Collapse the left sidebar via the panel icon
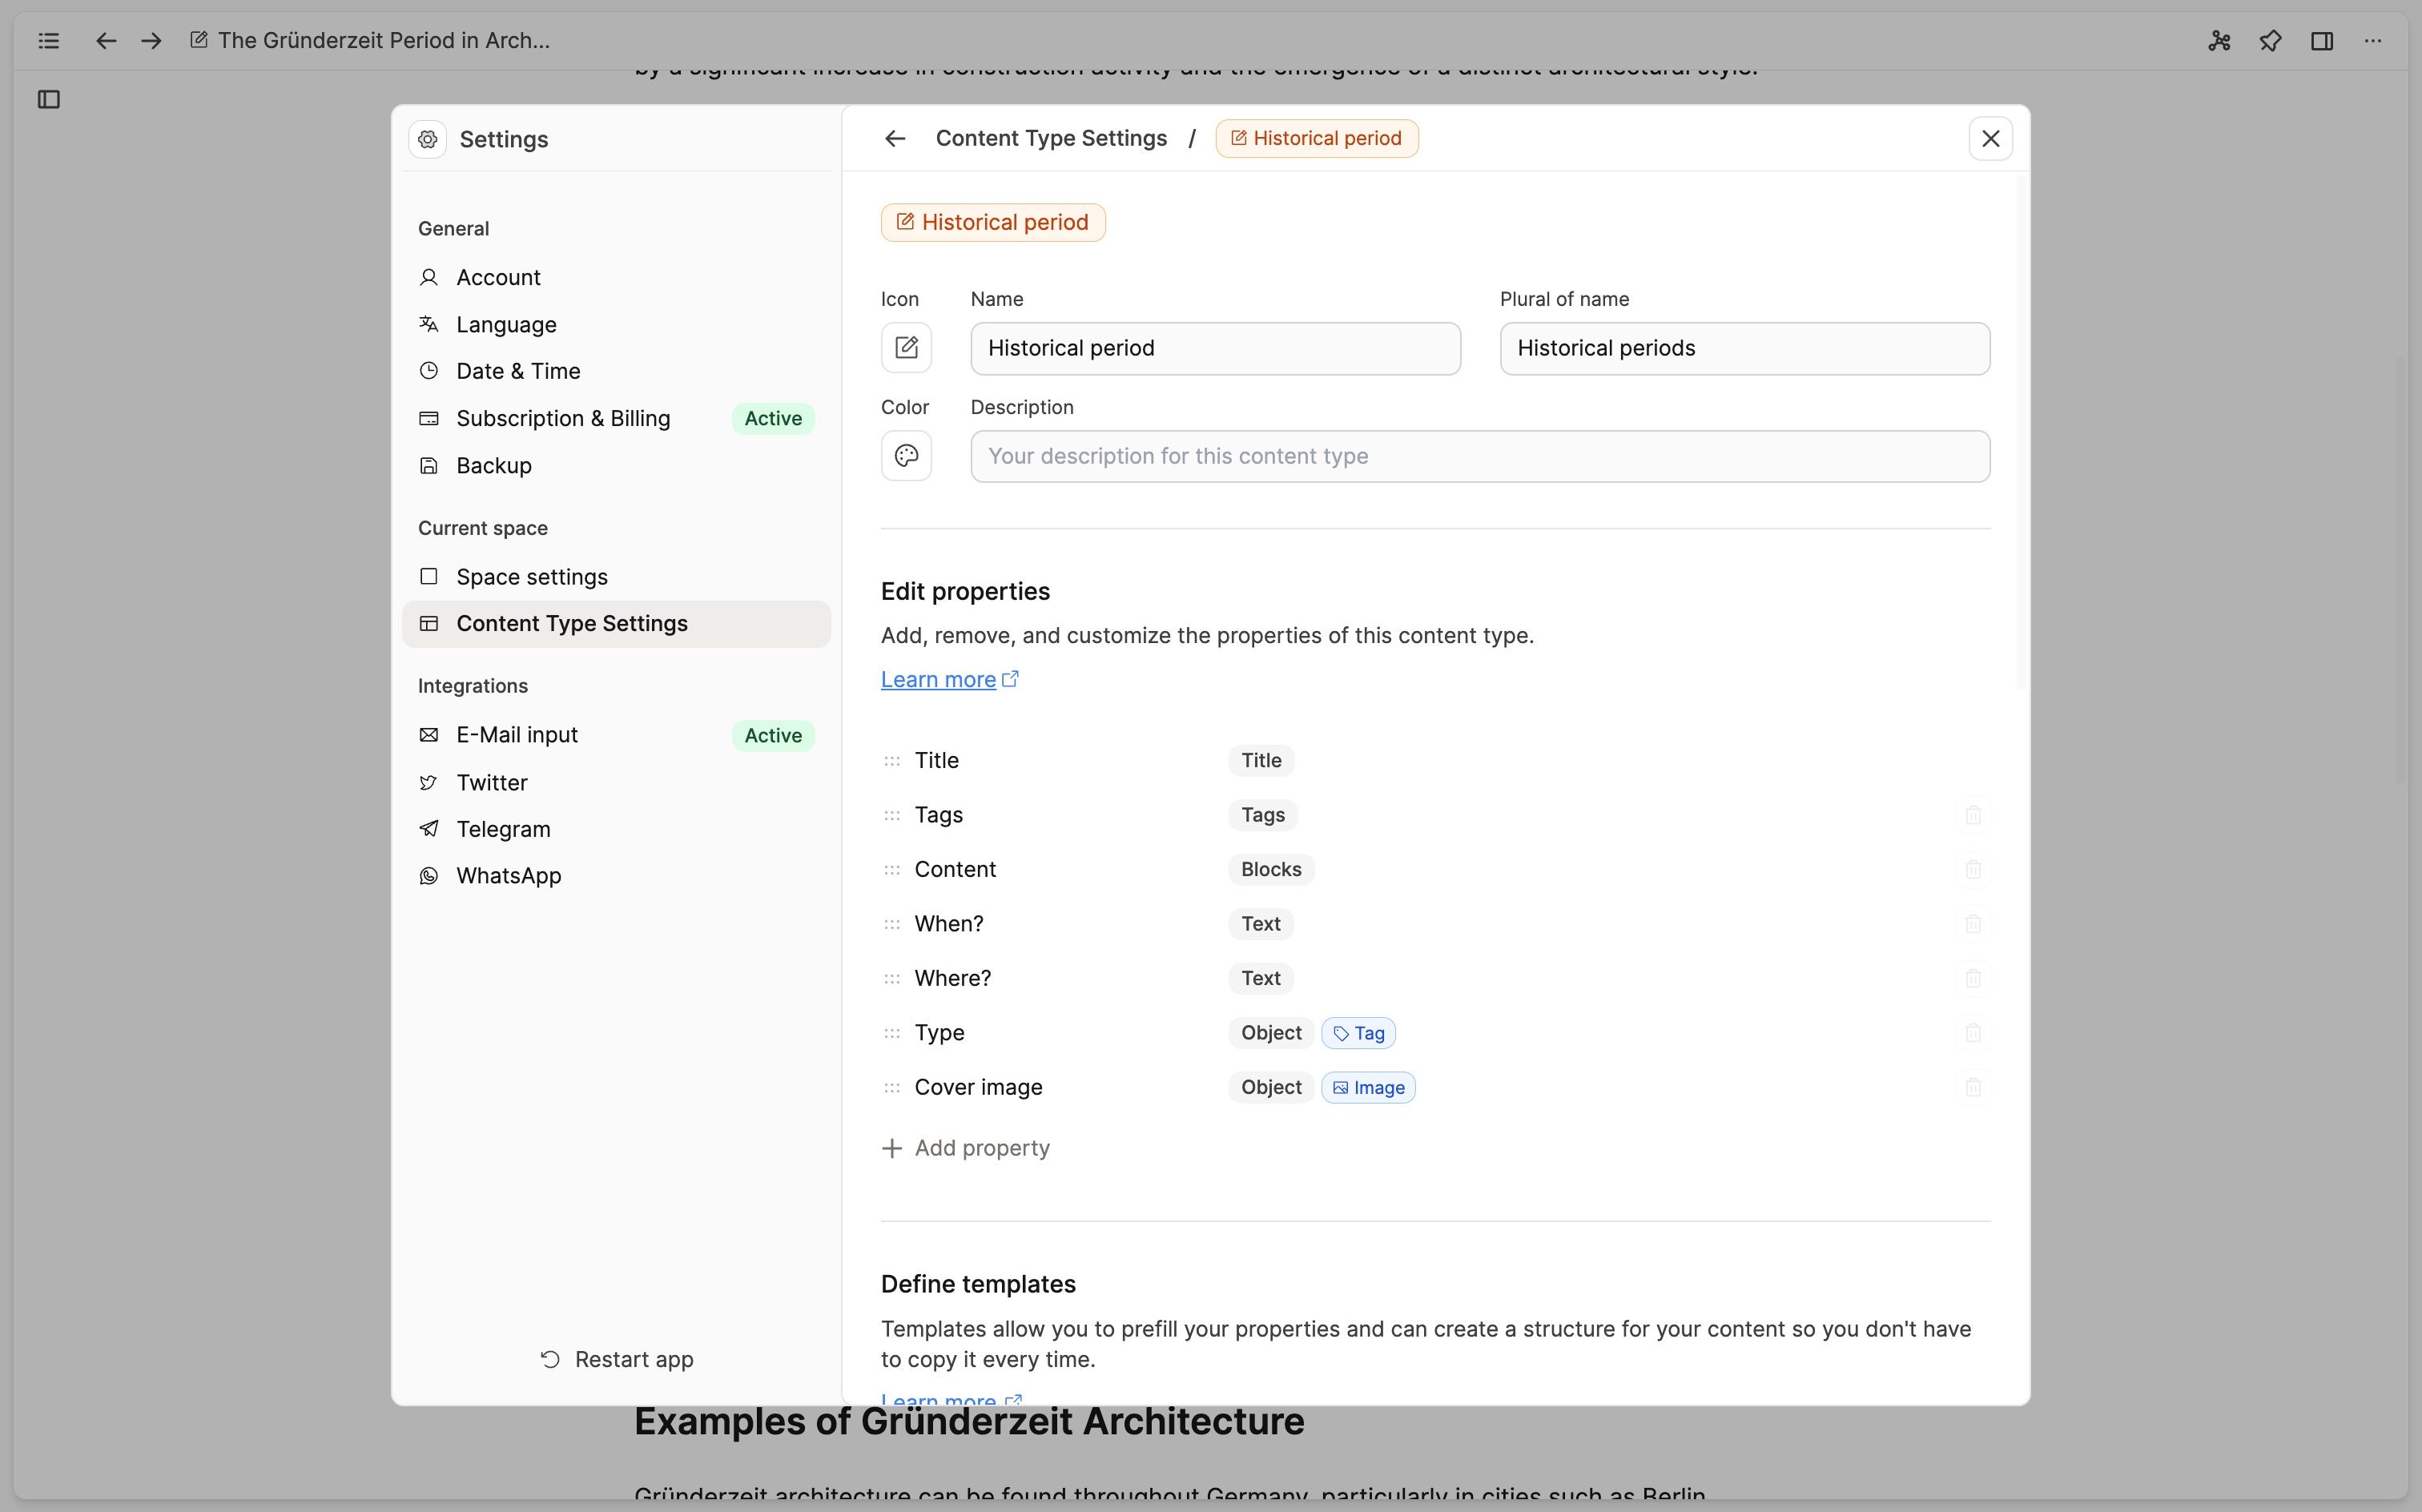 click(48, 99)
